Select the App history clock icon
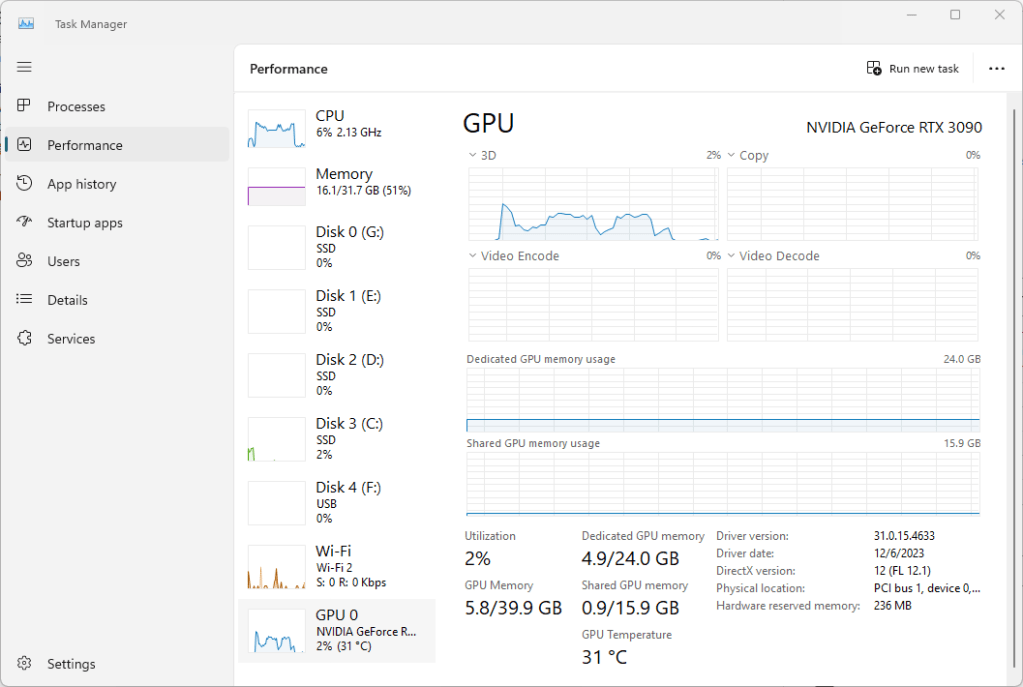 pyautogui.click(x=25, y=184)
